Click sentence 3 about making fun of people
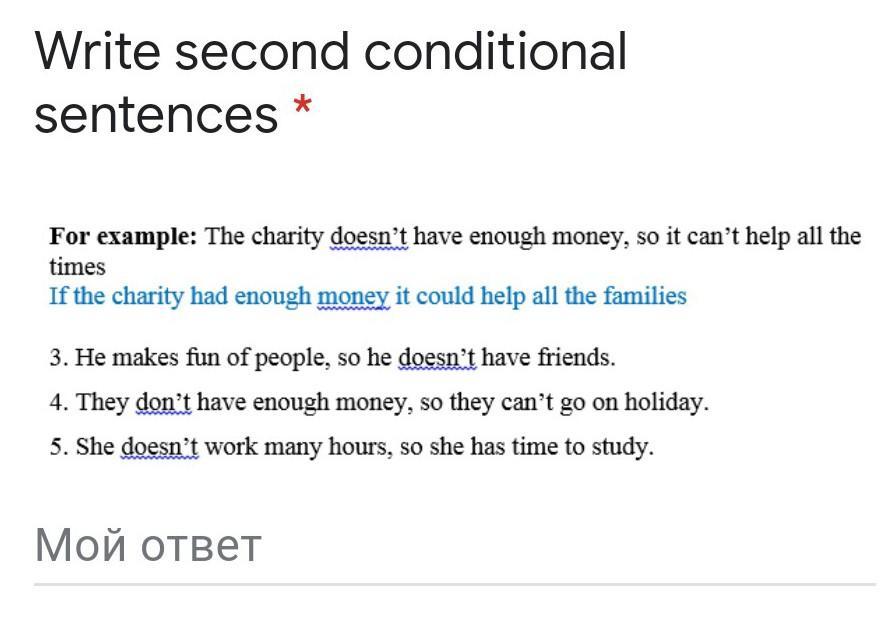Image resolution: width=880 pixels, height=640 pixels. 332,358
